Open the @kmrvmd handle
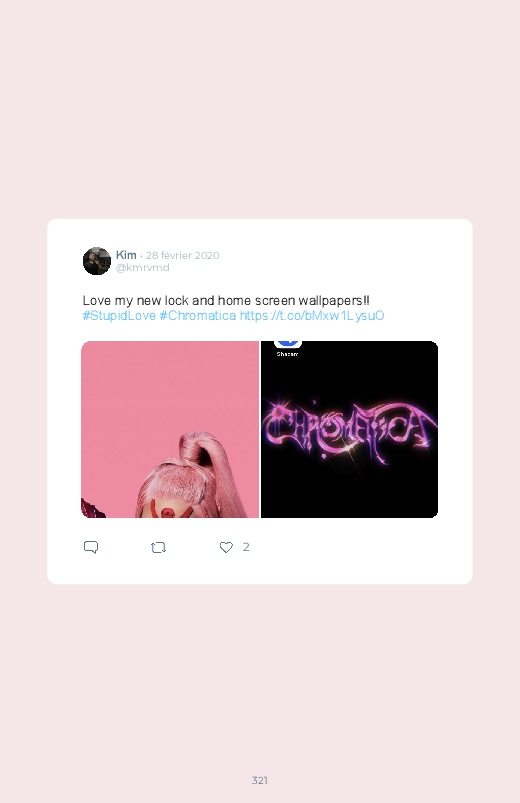This screenshot has width=520, height=803. pyautogui.click(x=142, y=267)
